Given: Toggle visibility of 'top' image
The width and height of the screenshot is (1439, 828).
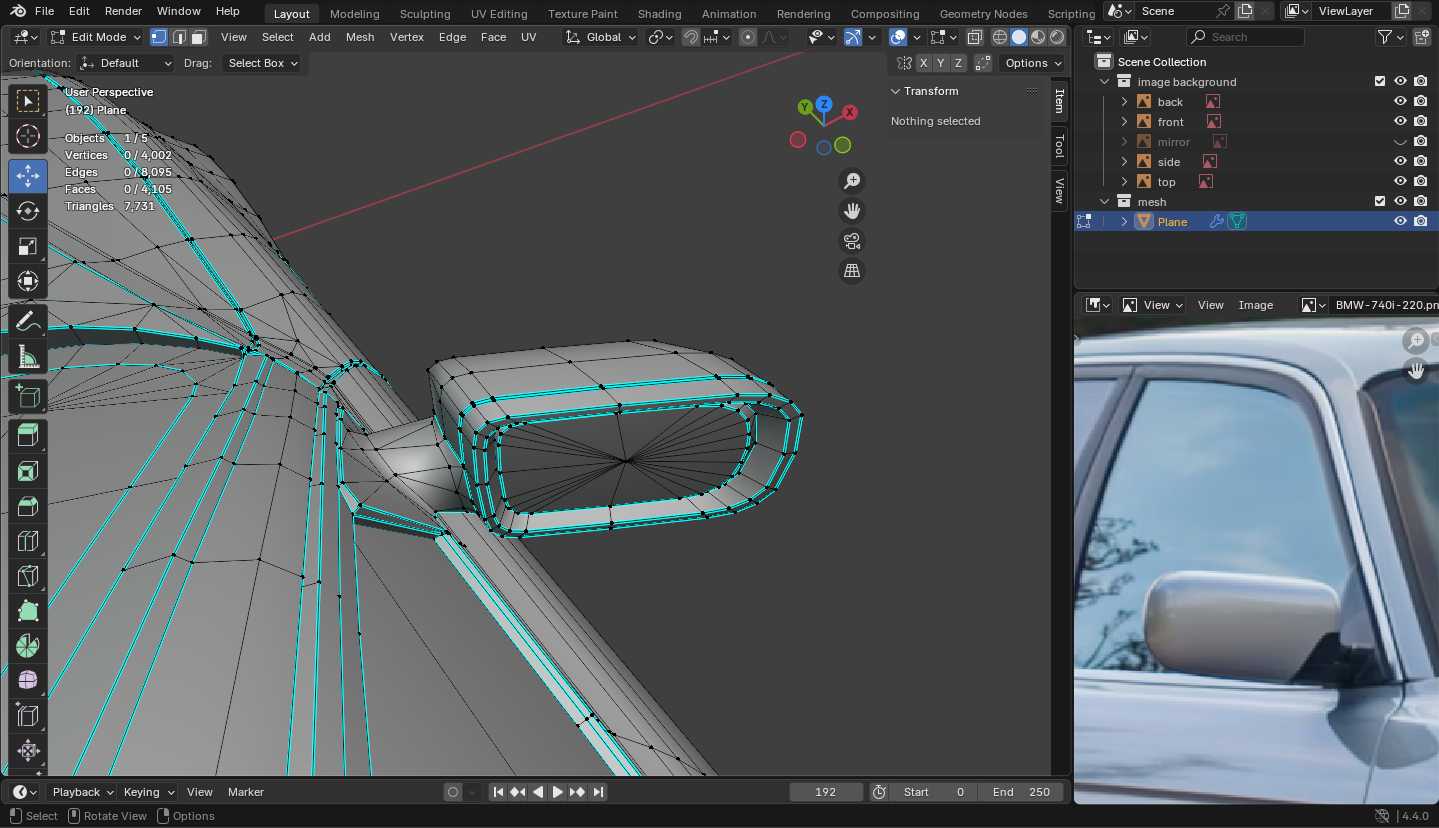Looking at the screenshot, I should [x=1400, y=182].
